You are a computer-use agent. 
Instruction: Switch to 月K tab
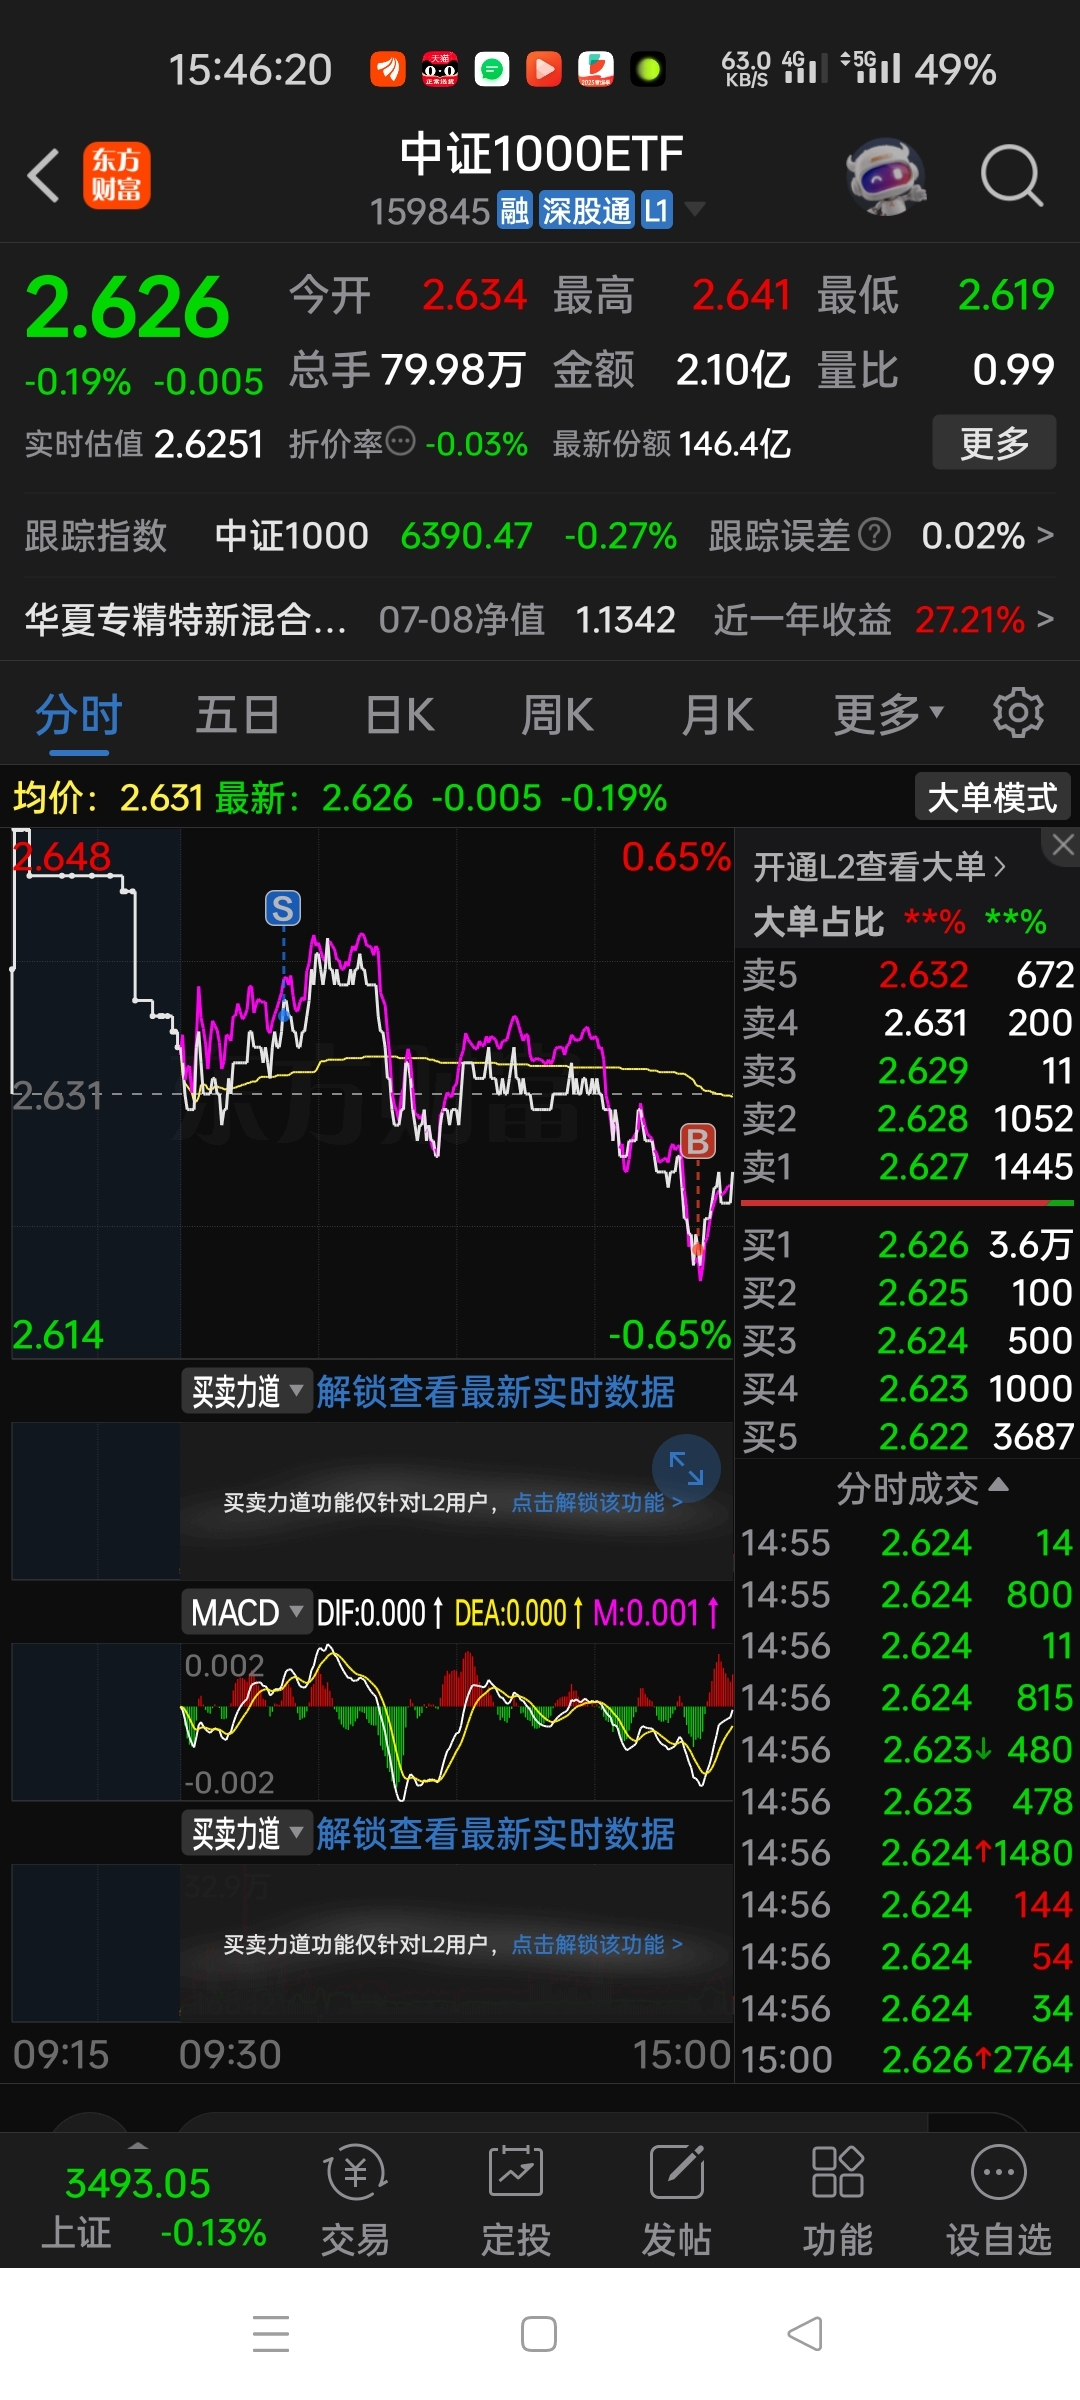(x=718, y=716)
